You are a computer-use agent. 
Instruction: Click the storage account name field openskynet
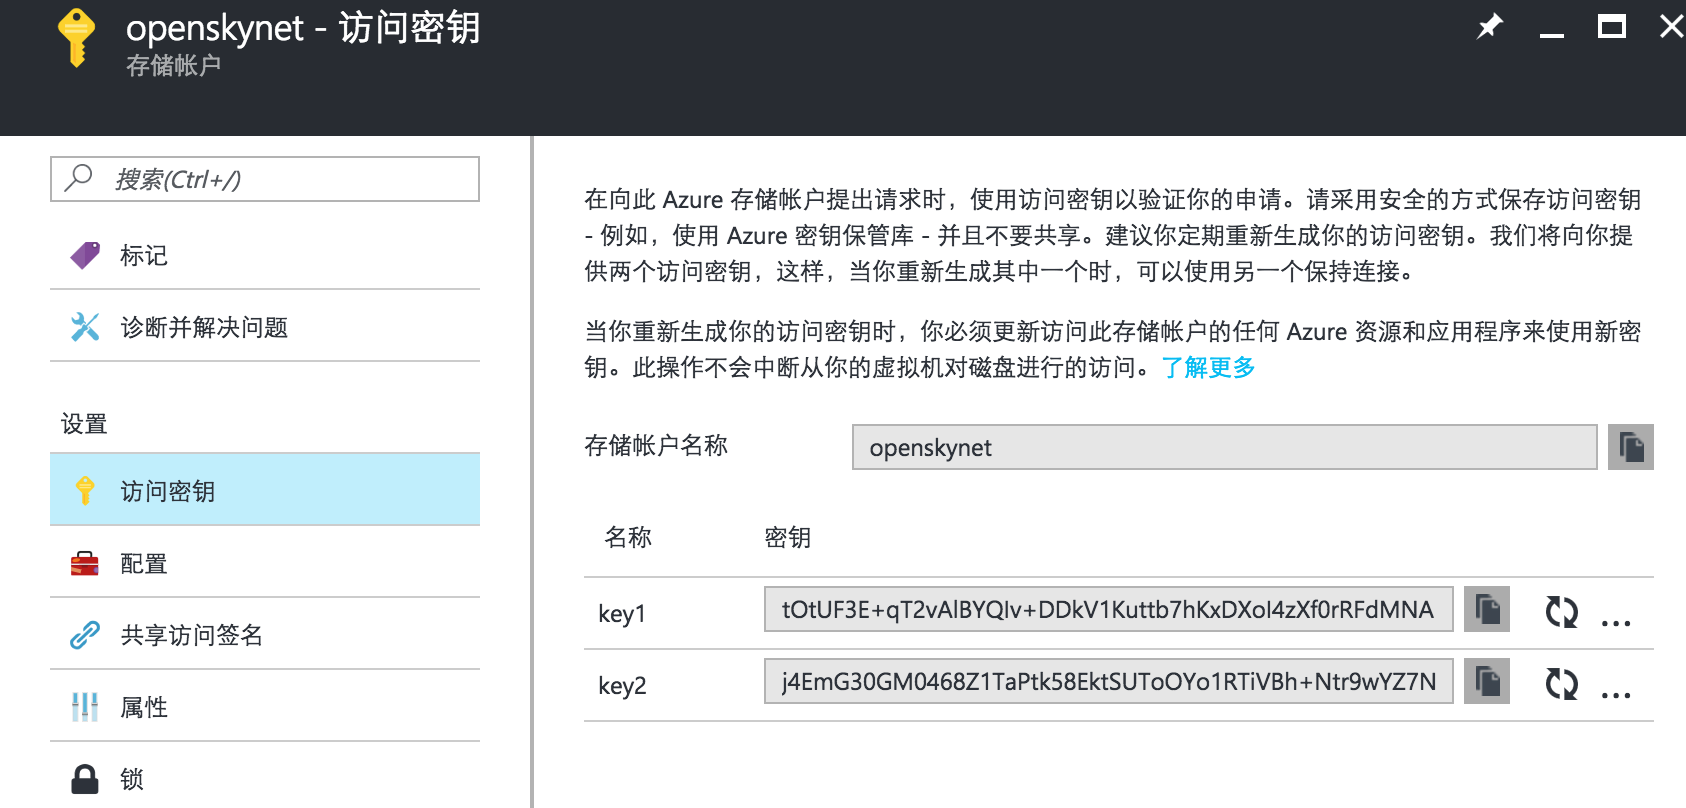tap(1225, 447)
